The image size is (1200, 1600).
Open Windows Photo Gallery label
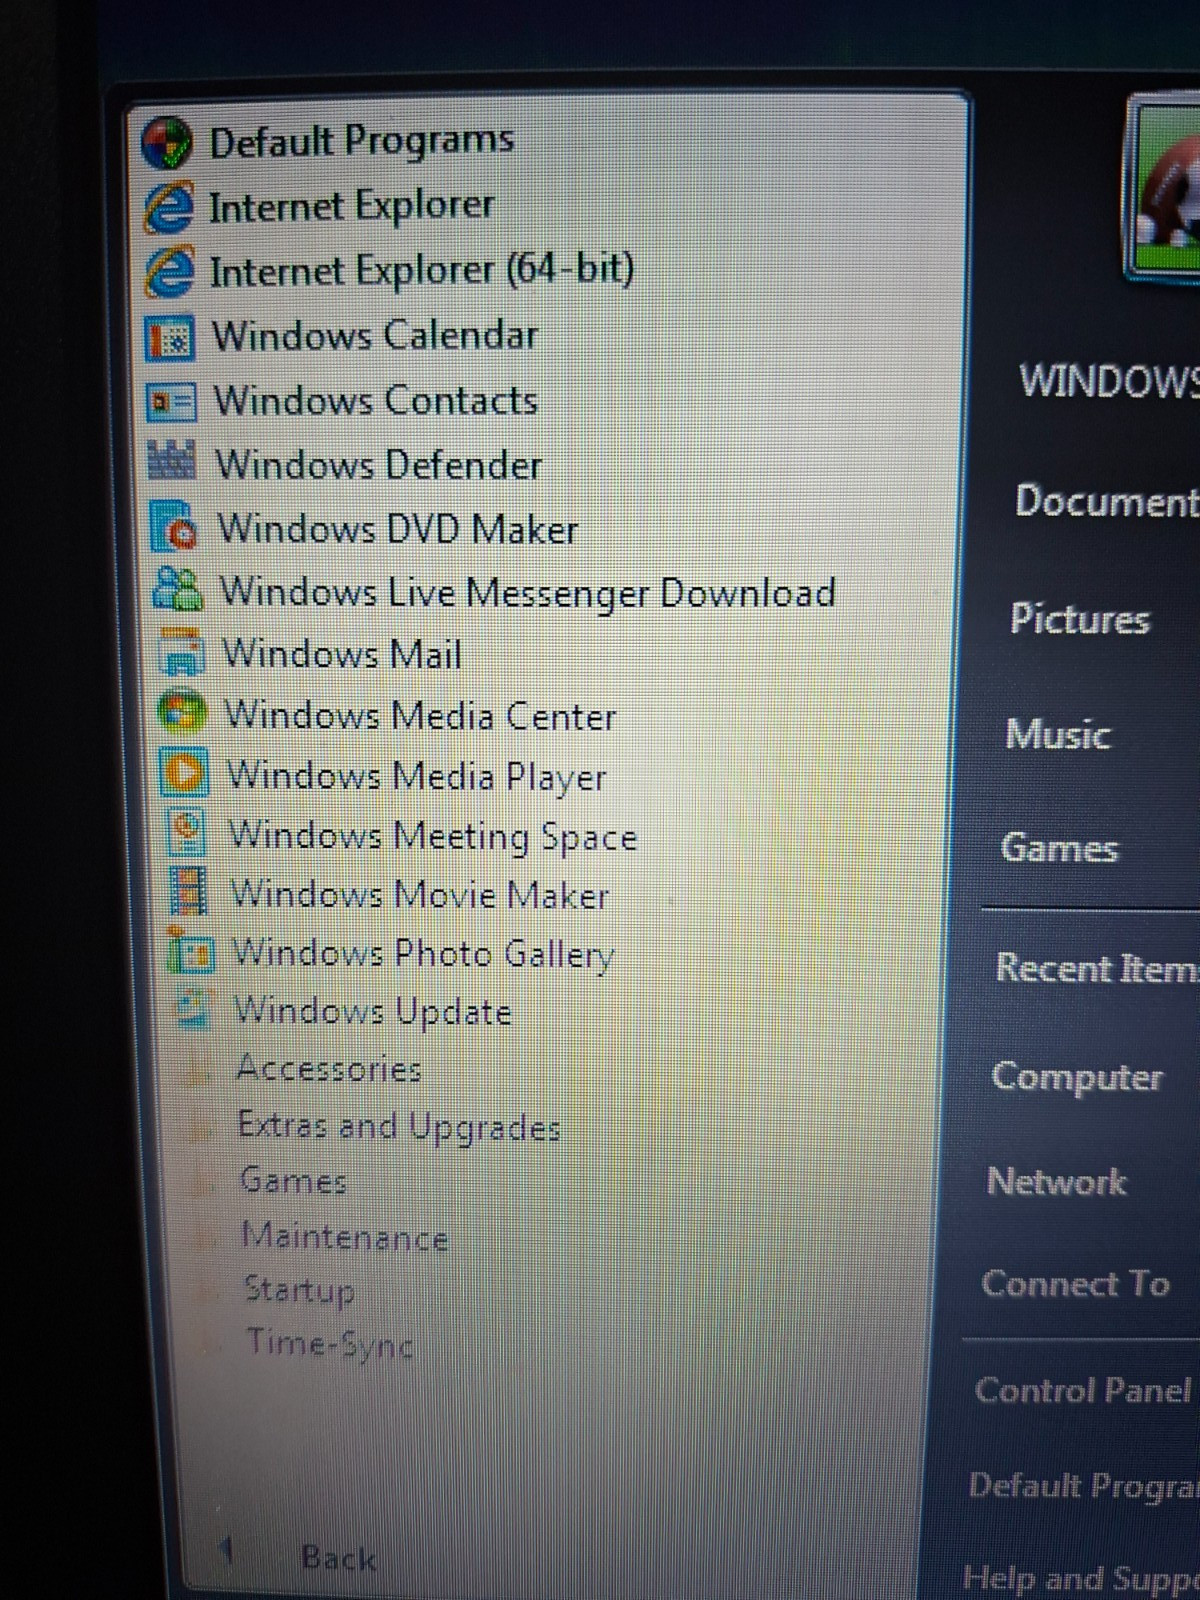pyautogui.click(x=423, y=954)
